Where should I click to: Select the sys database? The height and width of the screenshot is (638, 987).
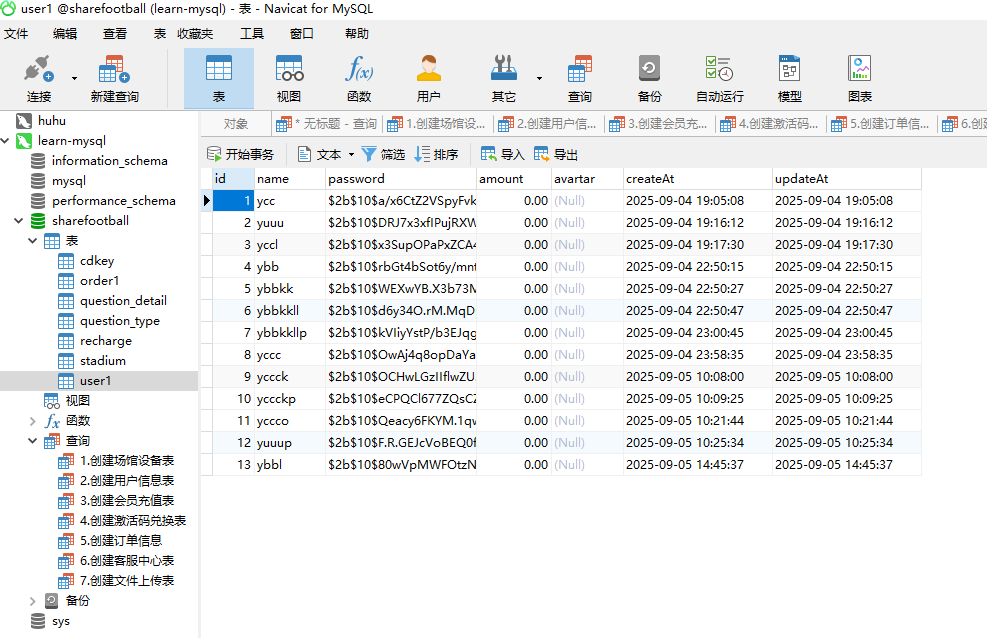point(60,621)
